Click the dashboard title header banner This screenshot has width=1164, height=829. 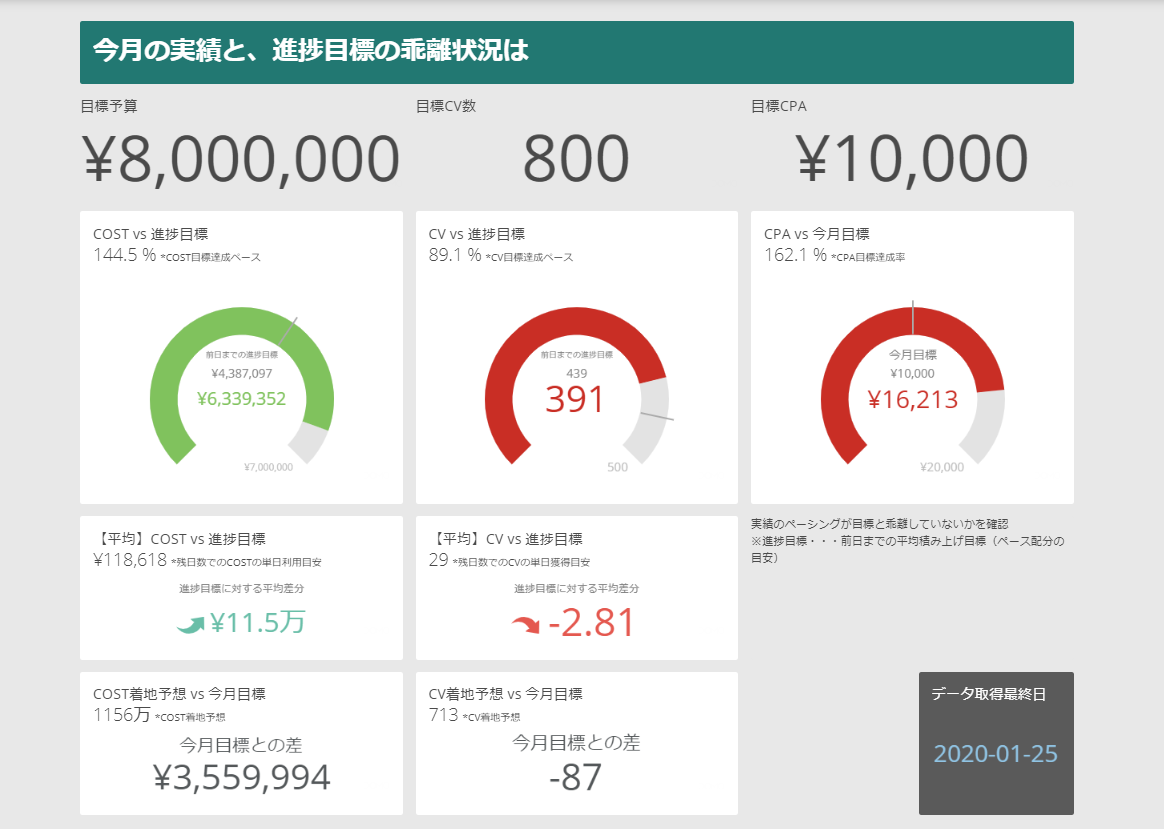pos(576,52)
